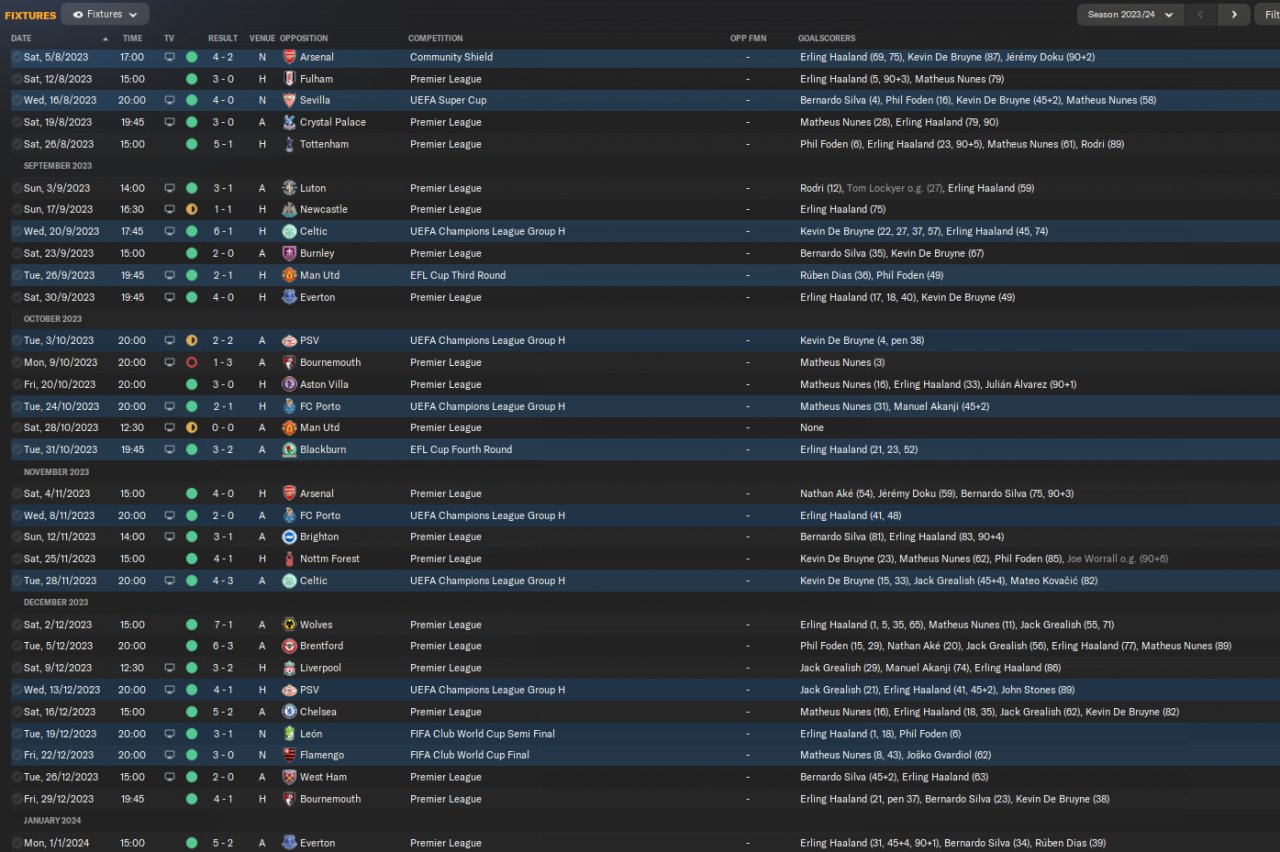Open the UEFA Super Cup competition link

(448, 100)
